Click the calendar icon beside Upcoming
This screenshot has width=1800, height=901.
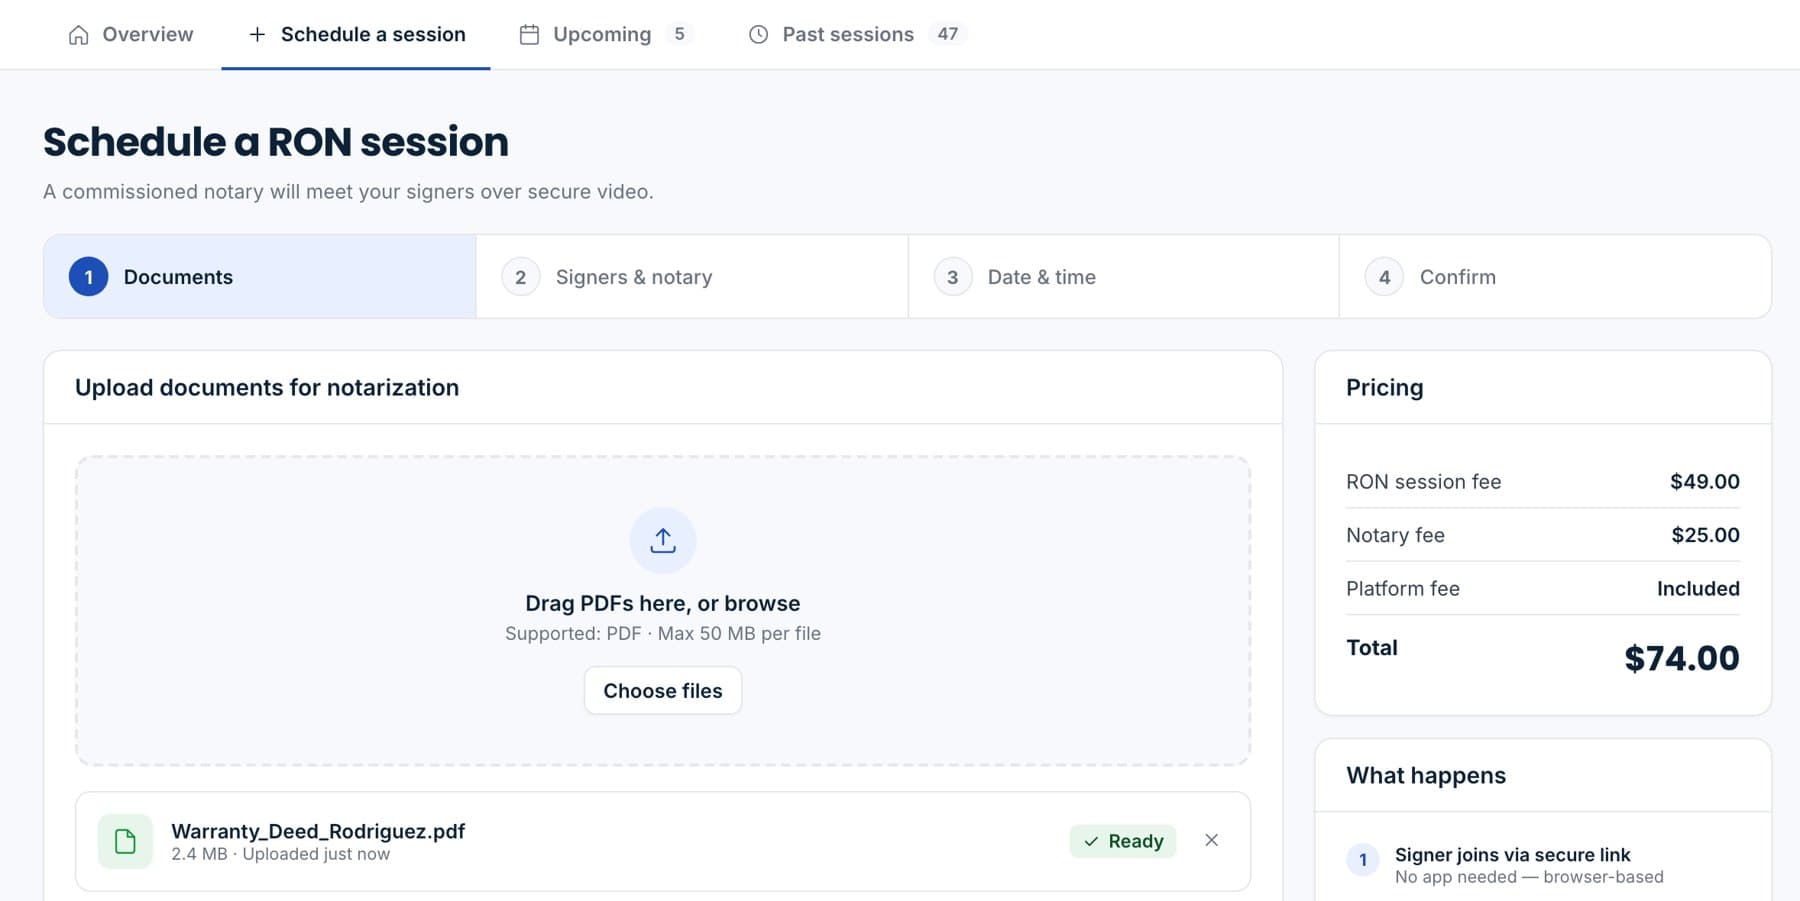[x=530, y=35]
